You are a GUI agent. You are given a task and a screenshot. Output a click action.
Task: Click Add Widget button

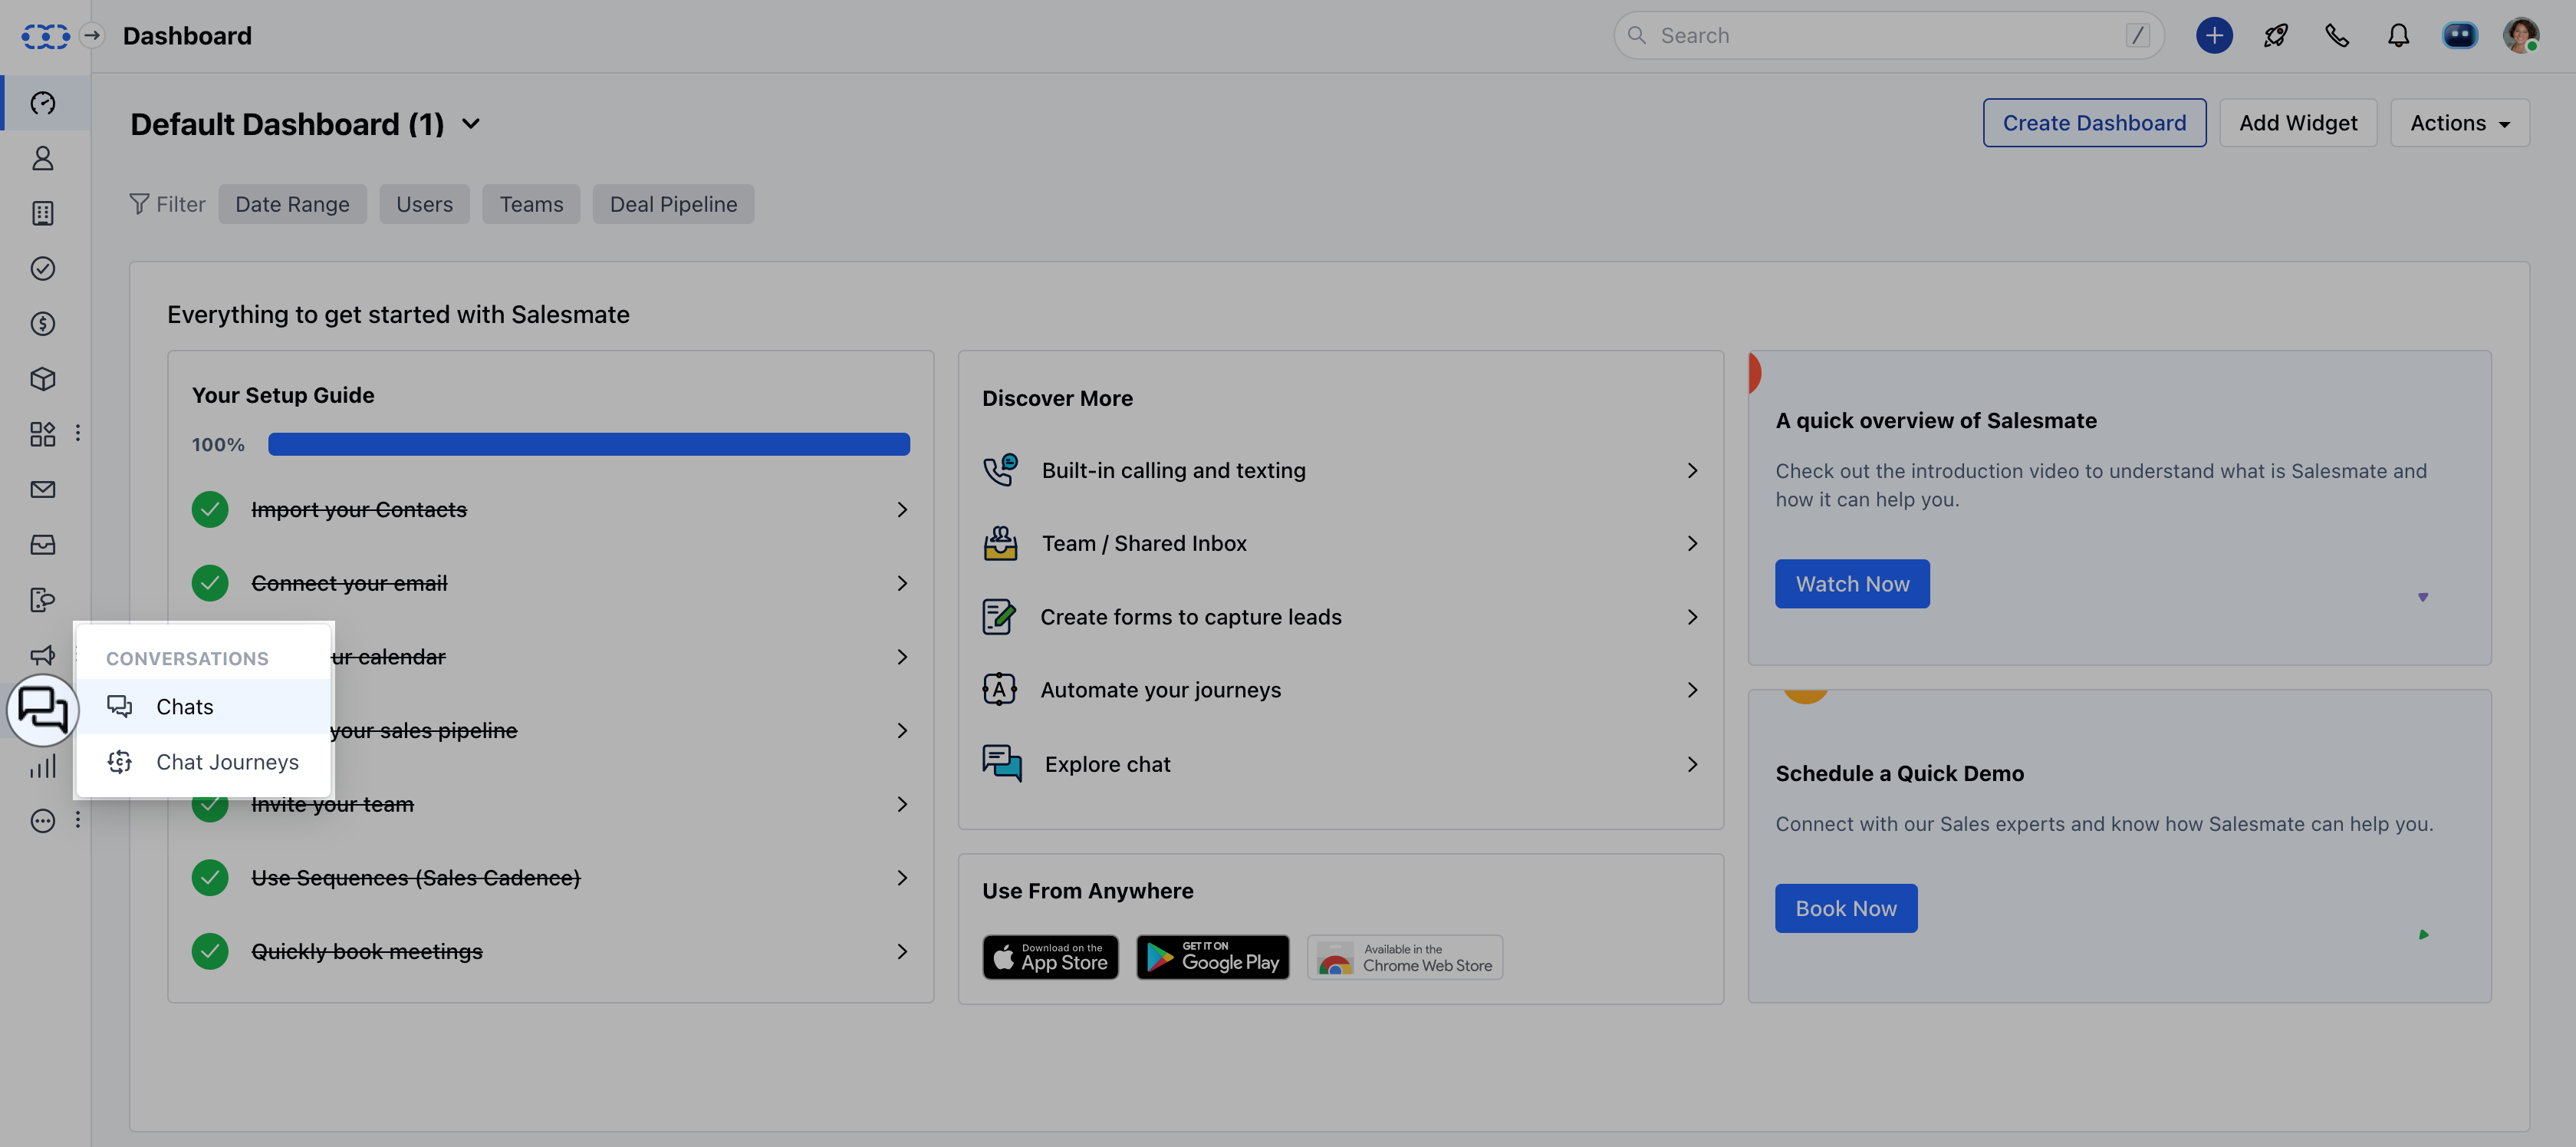point(2298,123)
